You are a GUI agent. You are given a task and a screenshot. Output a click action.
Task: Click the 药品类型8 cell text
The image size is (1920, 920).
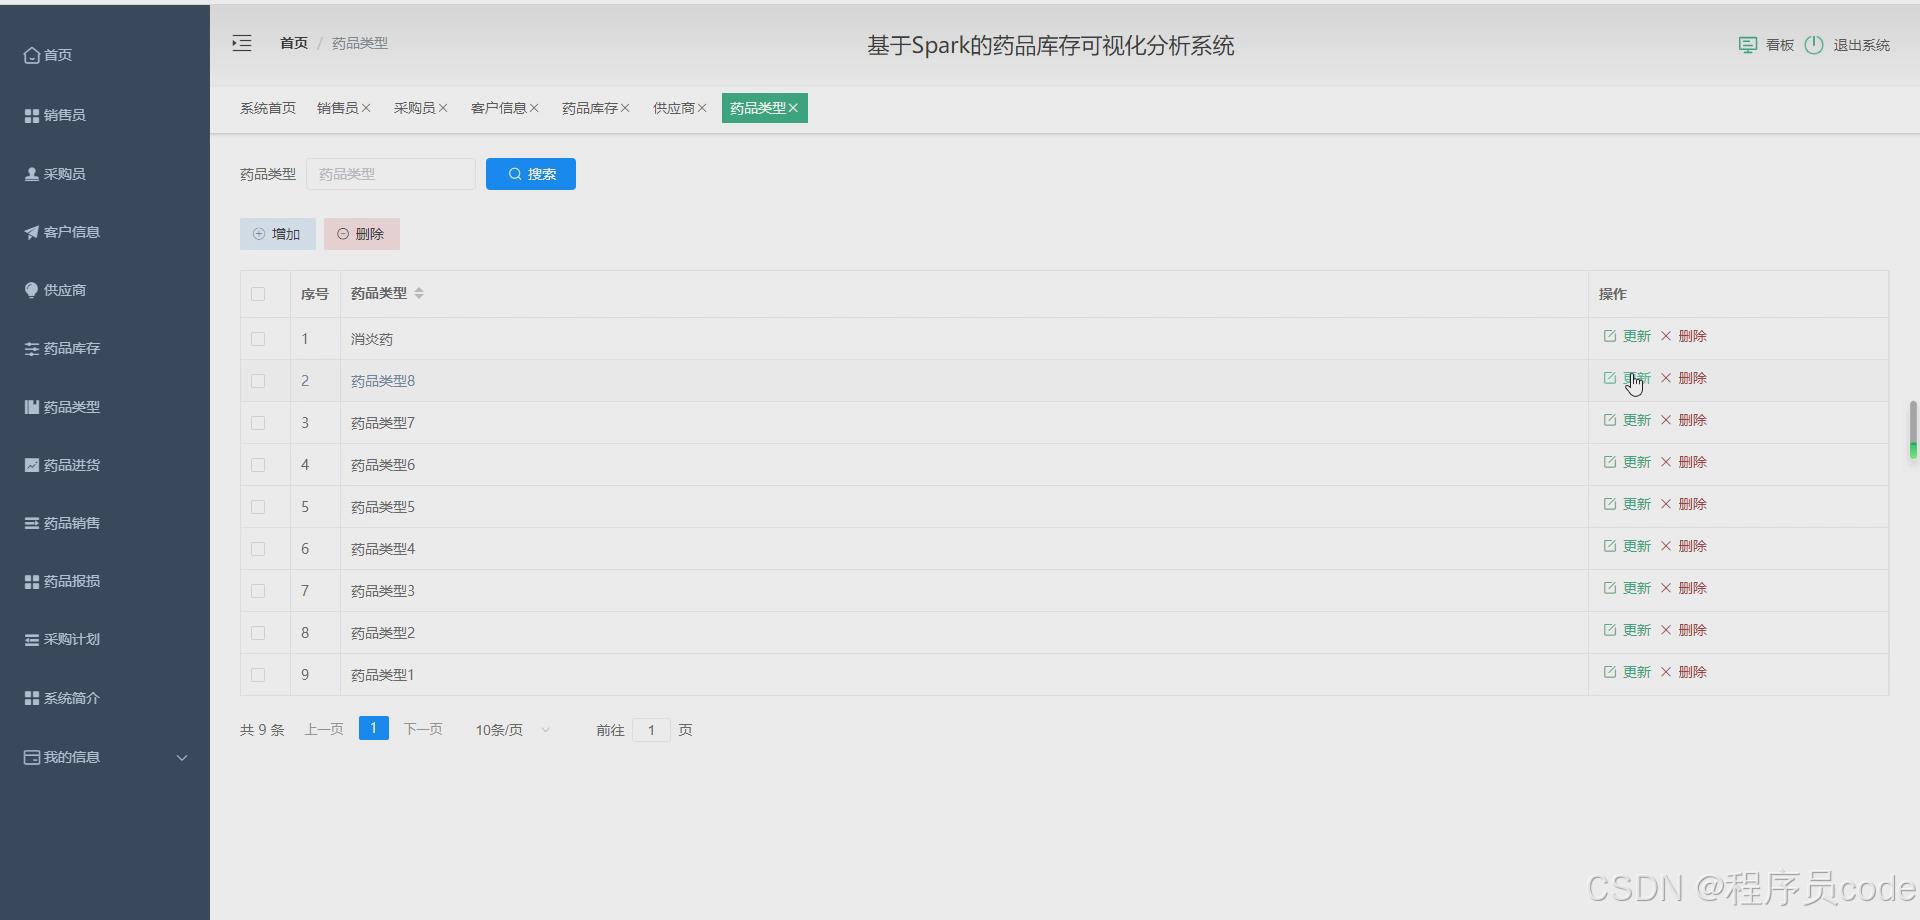point(383,381)
